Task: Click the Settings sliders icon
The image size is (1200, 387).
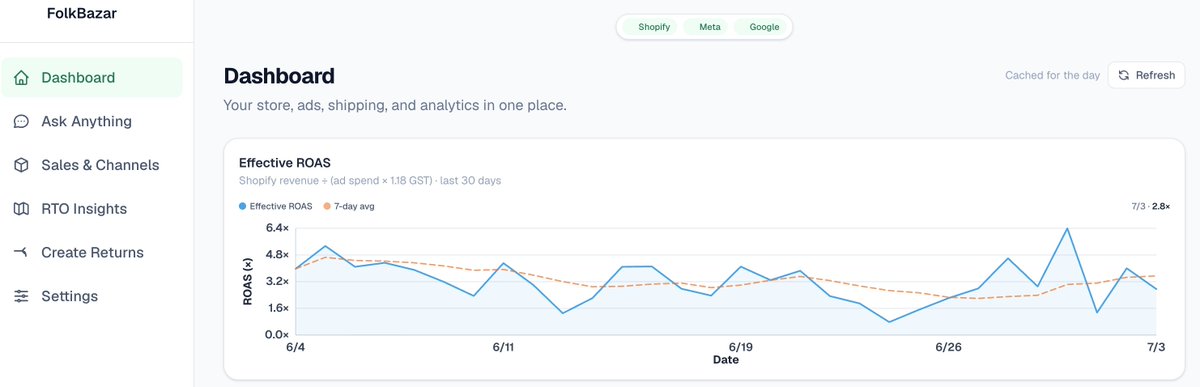Action: pyautogui.click(x=21, y=296)
